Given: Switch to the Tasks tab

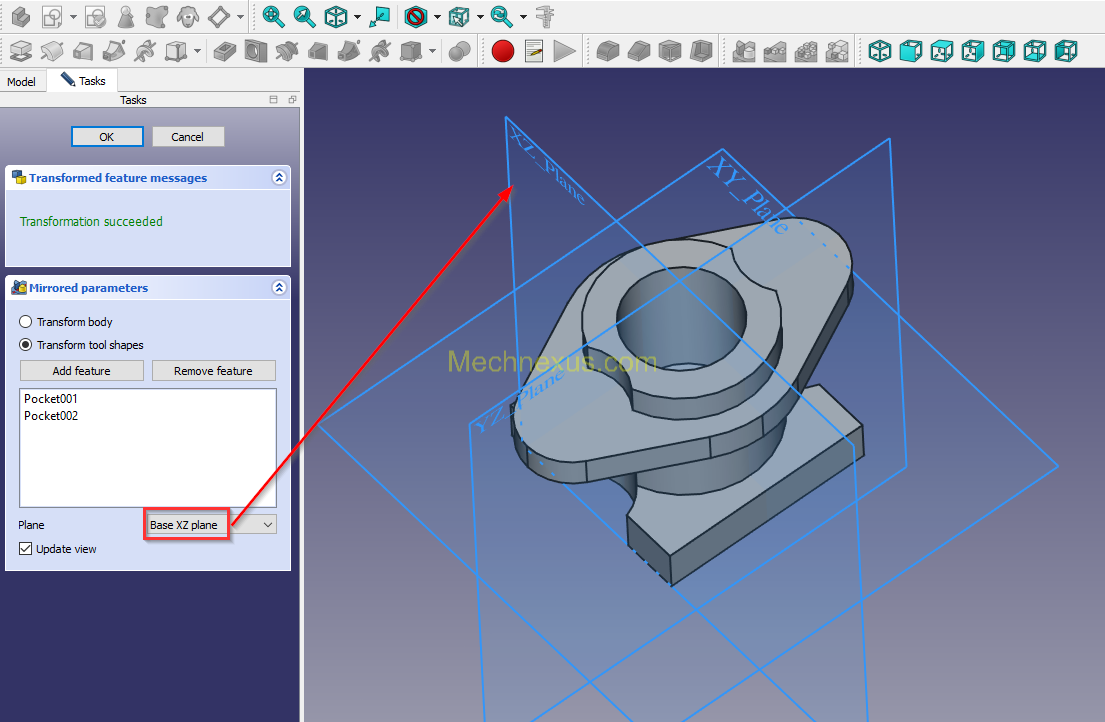Looking at the screenshot, I should click(x=82, y=81).
